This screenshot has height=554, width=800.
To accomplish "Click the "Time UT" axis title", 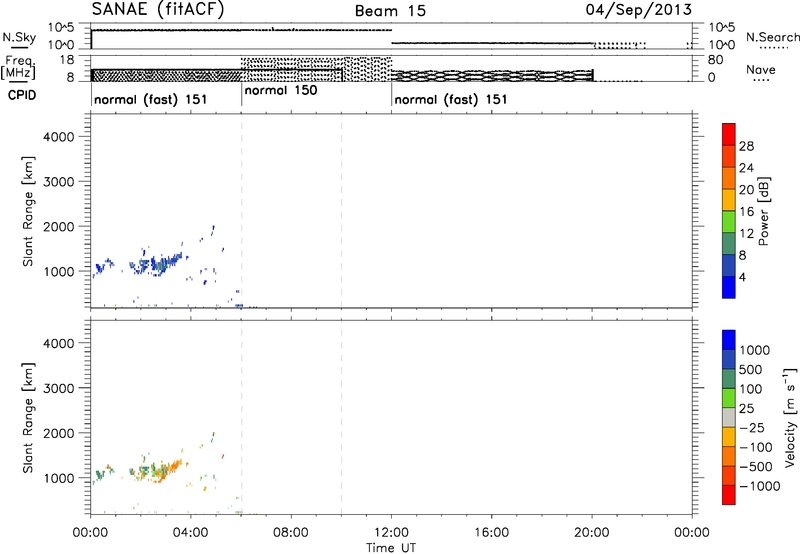I will 391,548.
